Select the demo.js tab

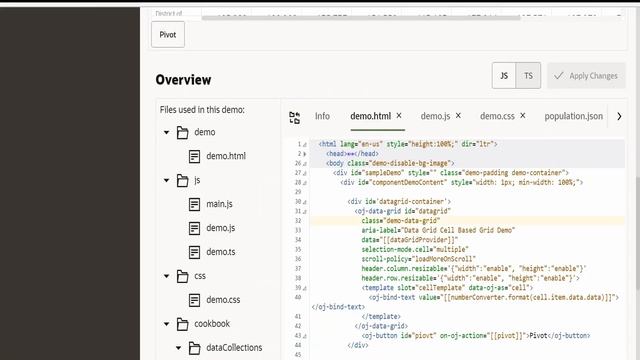point(435,116)
